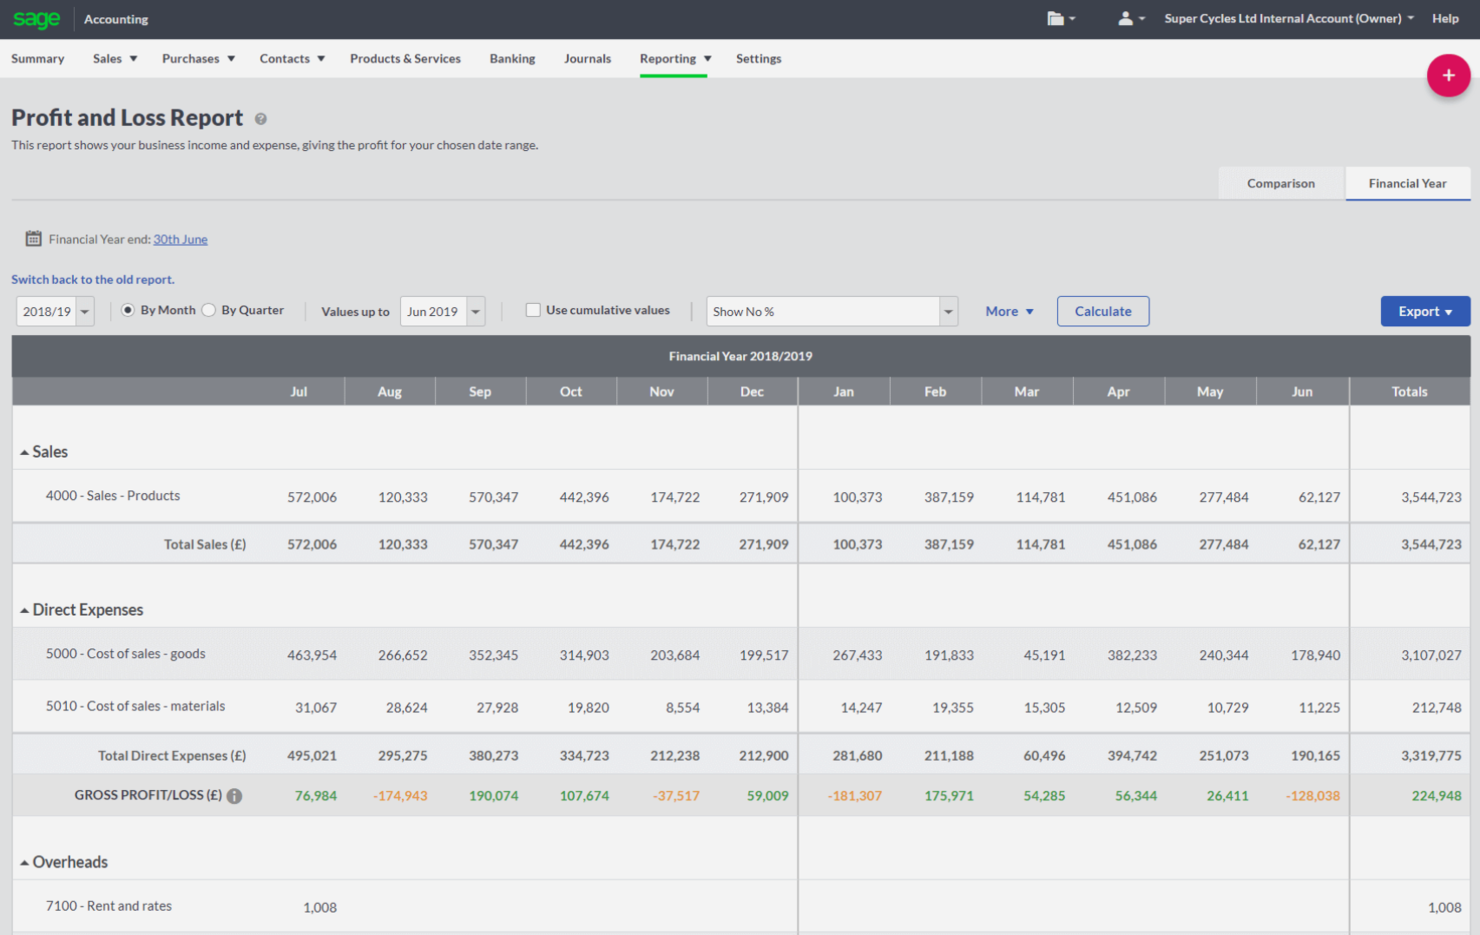The width and height of the screenshot is (1480, 935).
Task: Click the Total Direct Expenses (£) row label
Action: 172,756
